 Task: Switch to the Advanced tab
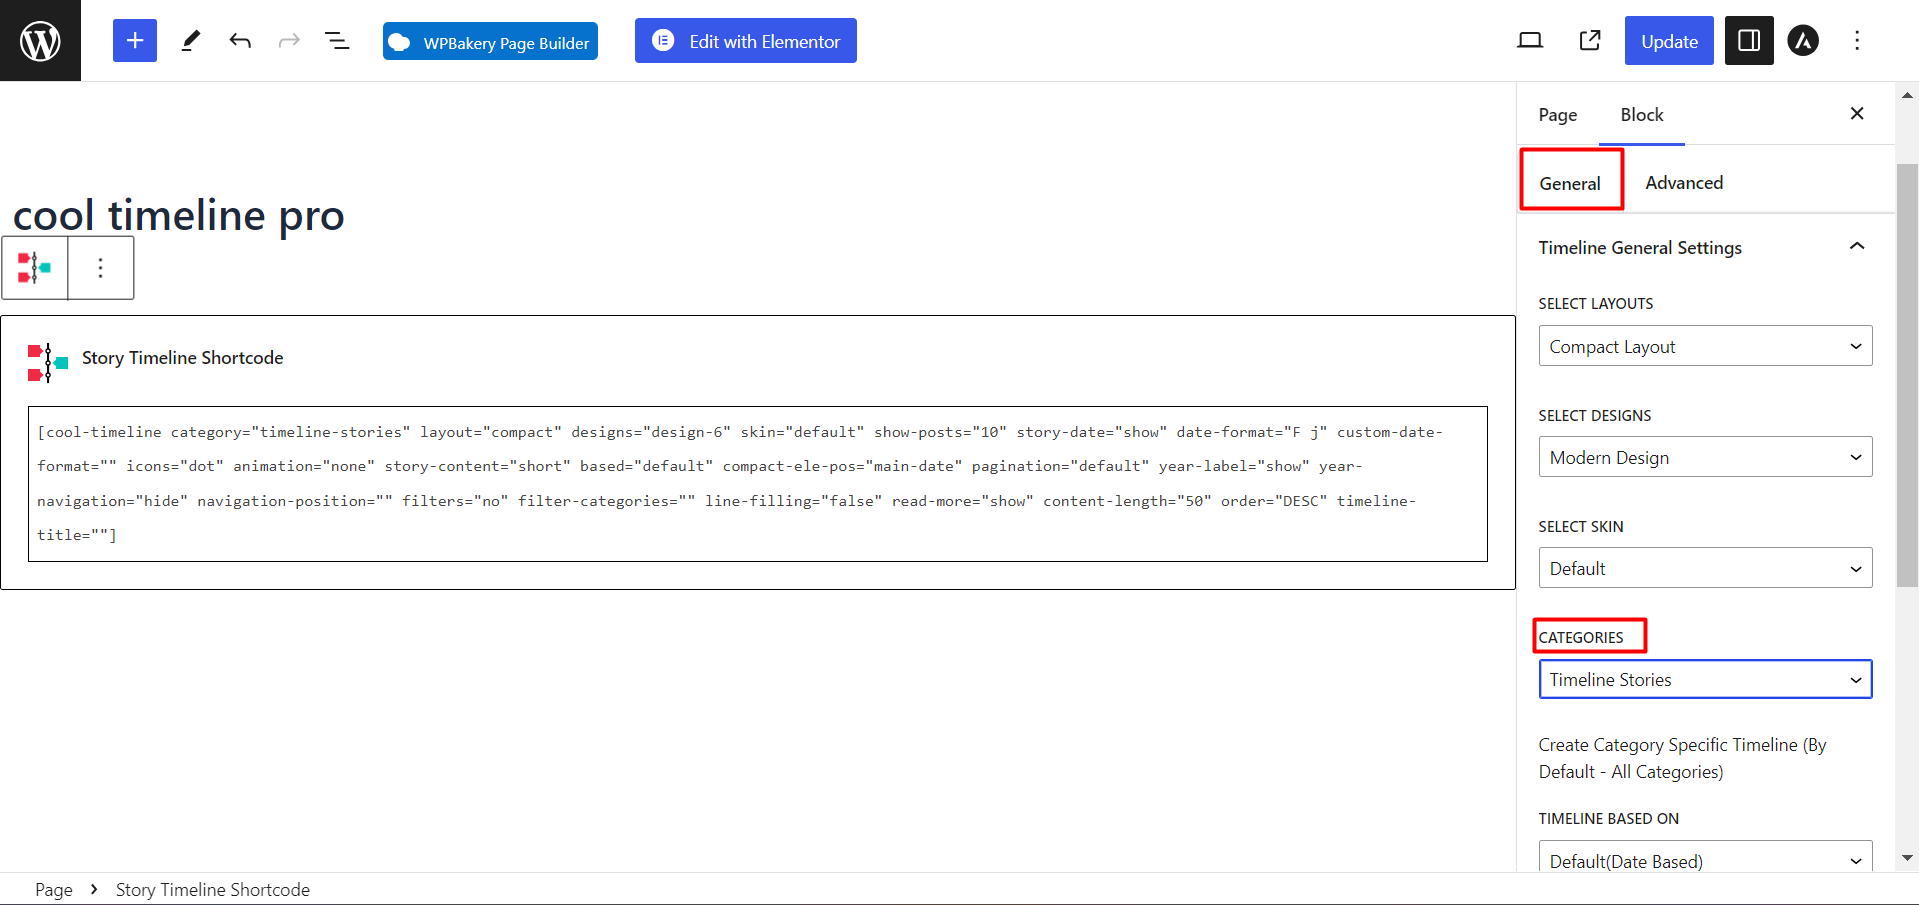tap(1683, 183)
